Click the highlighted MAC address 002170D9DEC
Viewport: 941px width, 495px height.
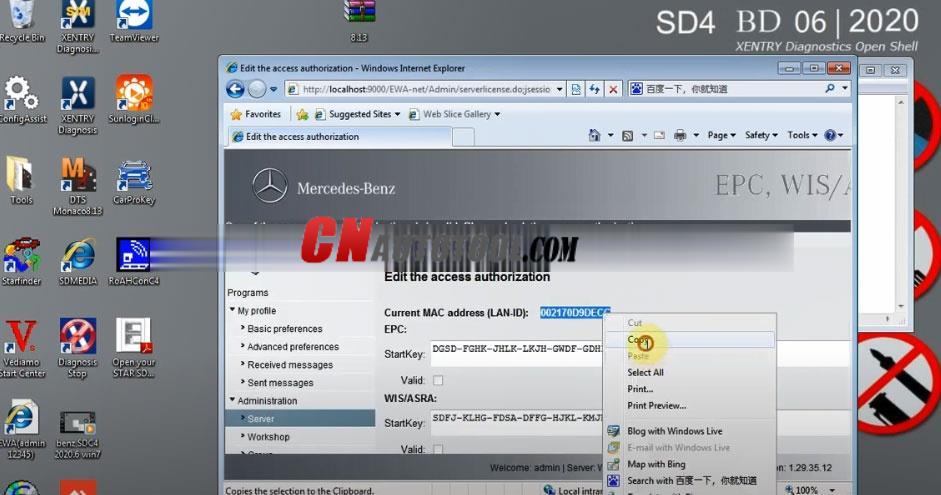pos(574,313)
